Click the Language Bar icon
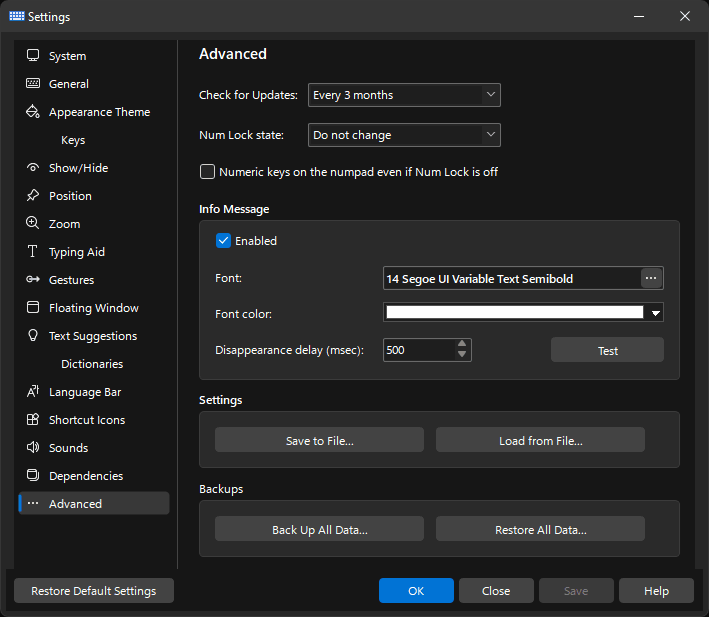 [x=33, y=391]
